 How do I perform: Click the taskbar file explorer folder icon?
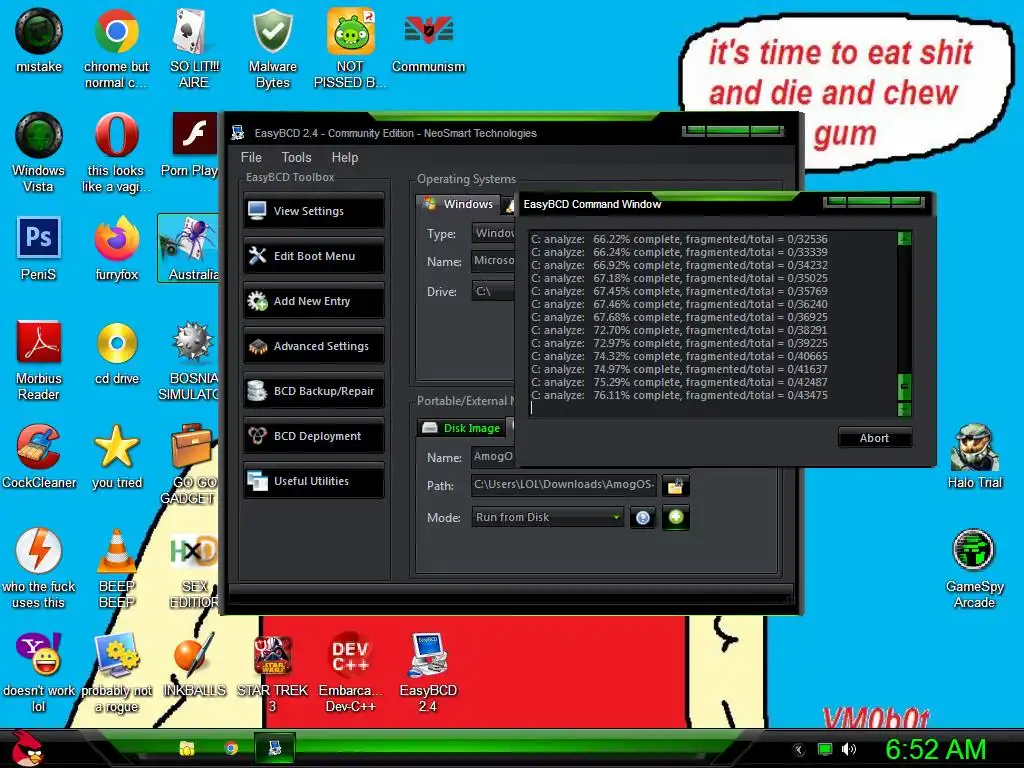[187, 748]
